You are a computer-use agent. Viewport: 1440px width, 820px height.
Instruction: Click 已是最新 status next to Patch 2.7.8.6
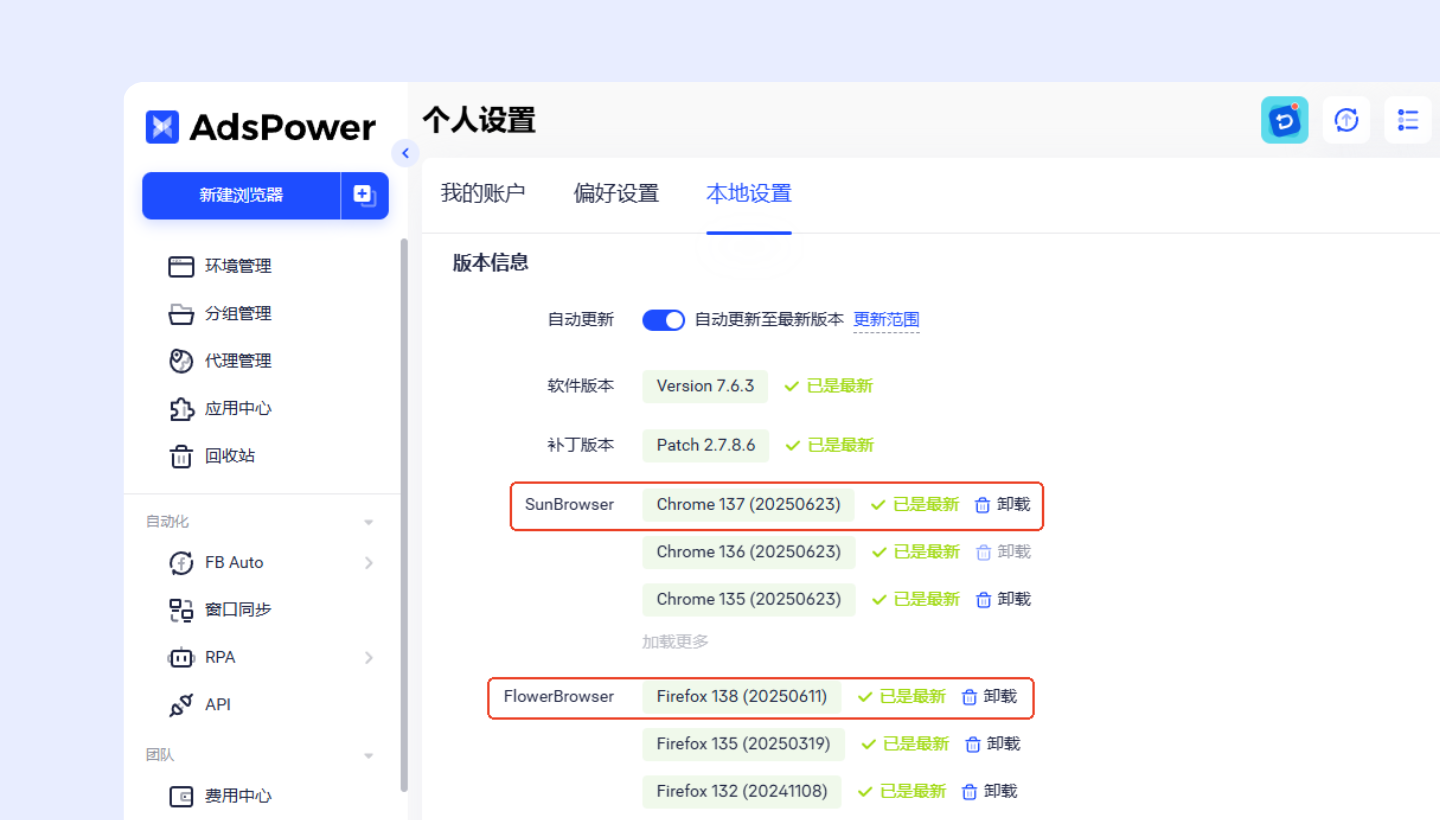[x=829, y=445]
